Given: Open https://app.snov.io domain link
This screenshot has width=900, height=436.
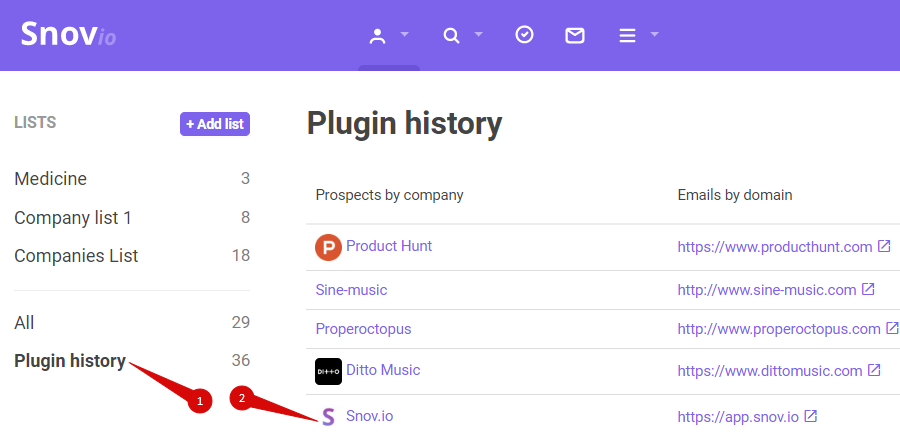Looking at the screenshot, I should (738, 417).
